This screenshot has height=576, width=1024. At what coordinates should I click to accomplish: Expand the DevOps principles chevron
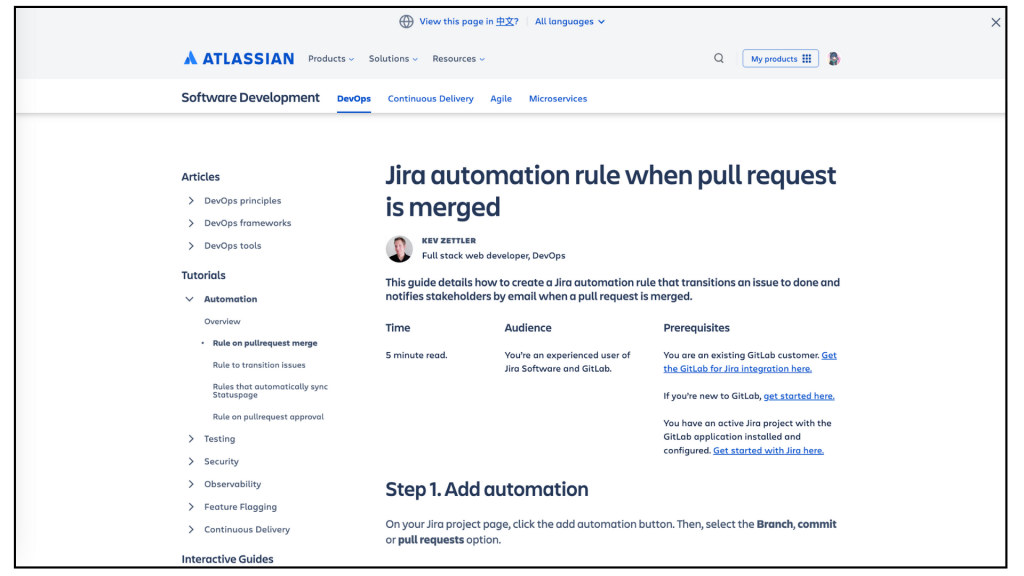(191, 200)
